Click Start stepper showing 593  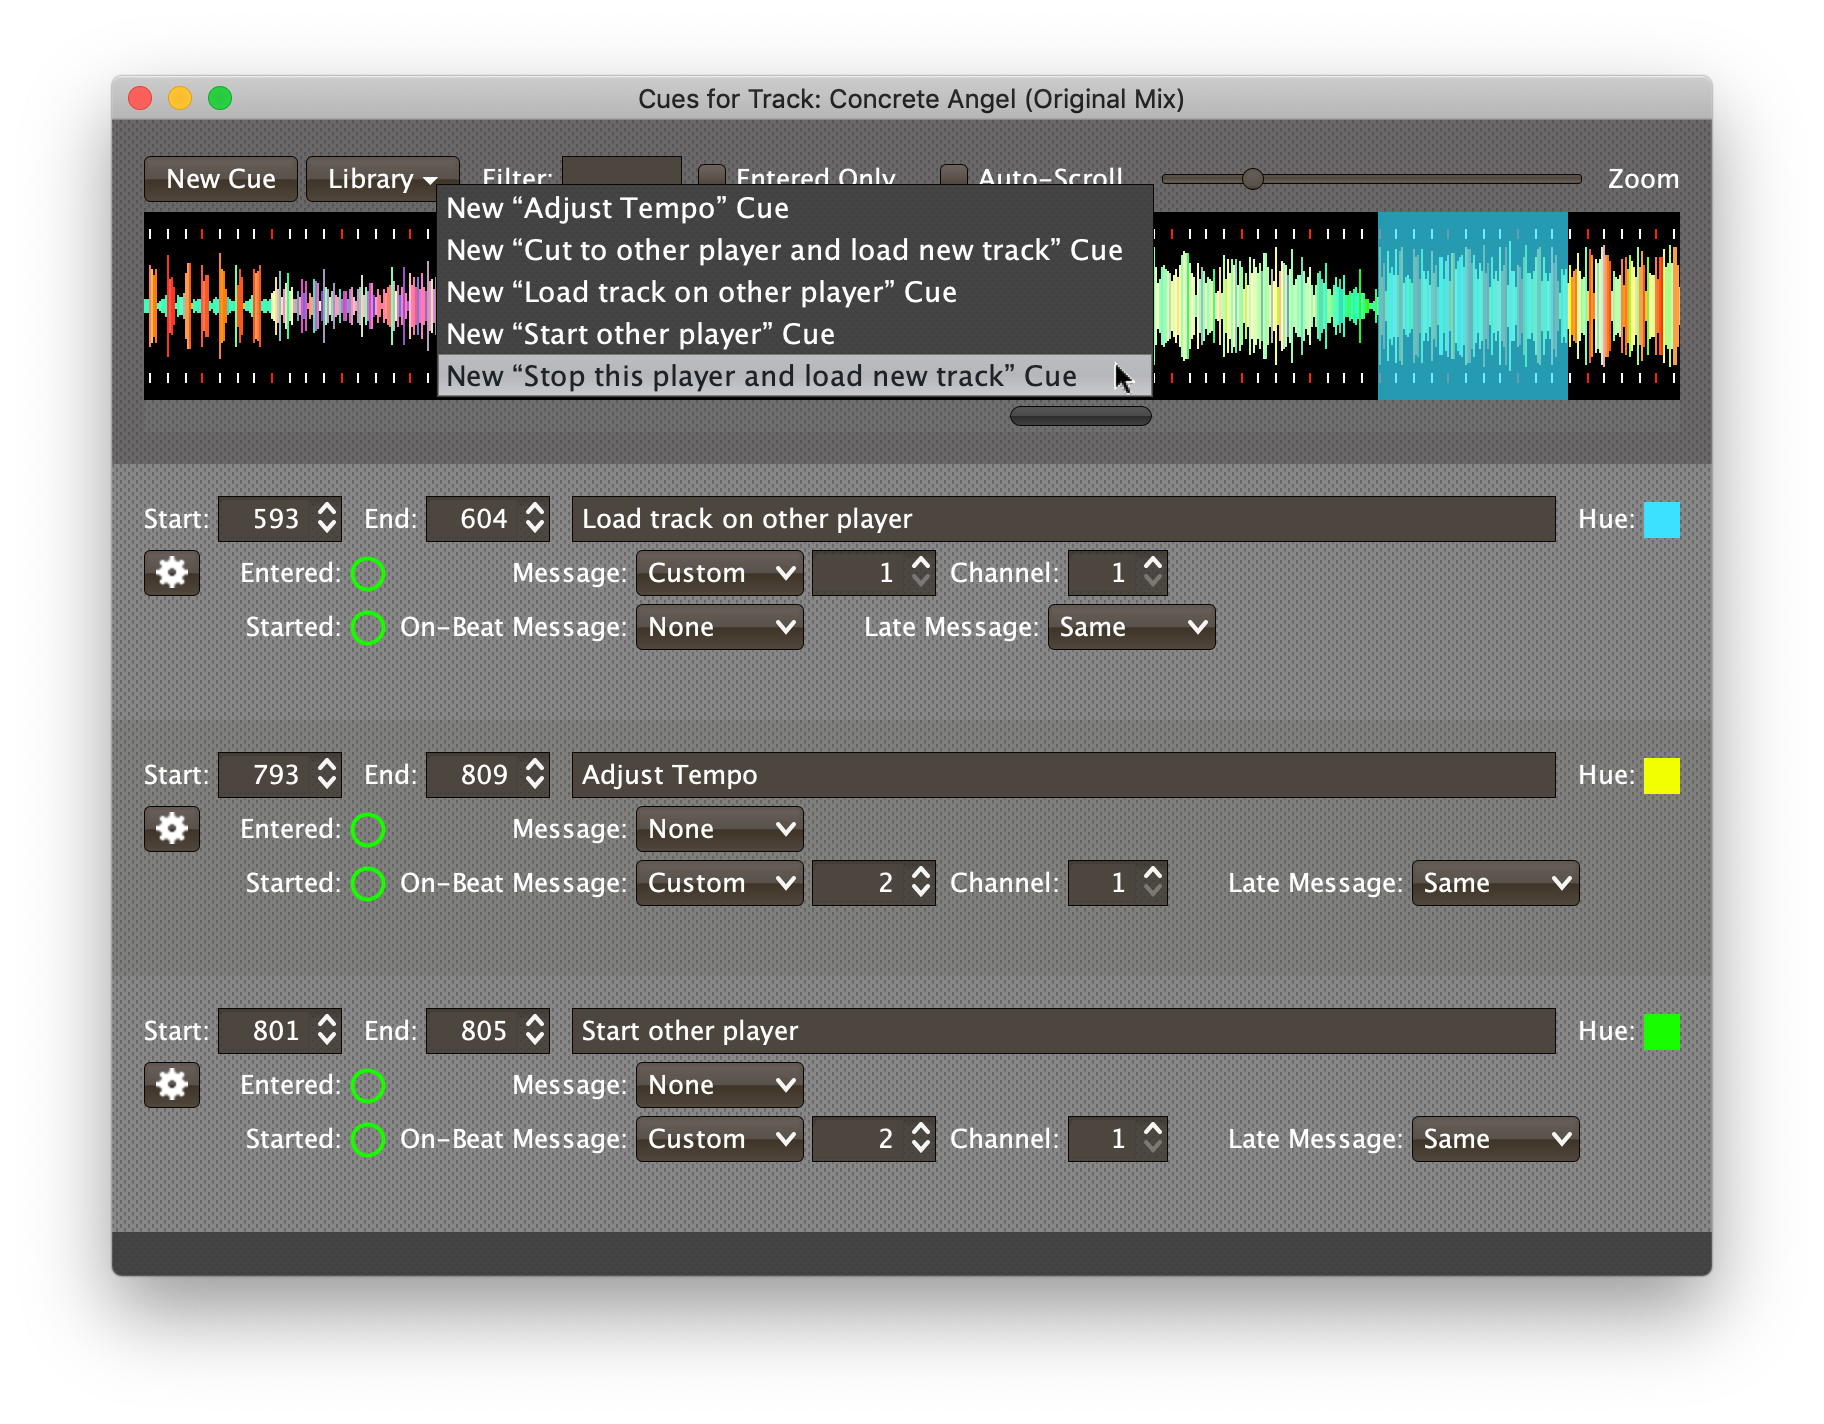[x=280, y=519]
